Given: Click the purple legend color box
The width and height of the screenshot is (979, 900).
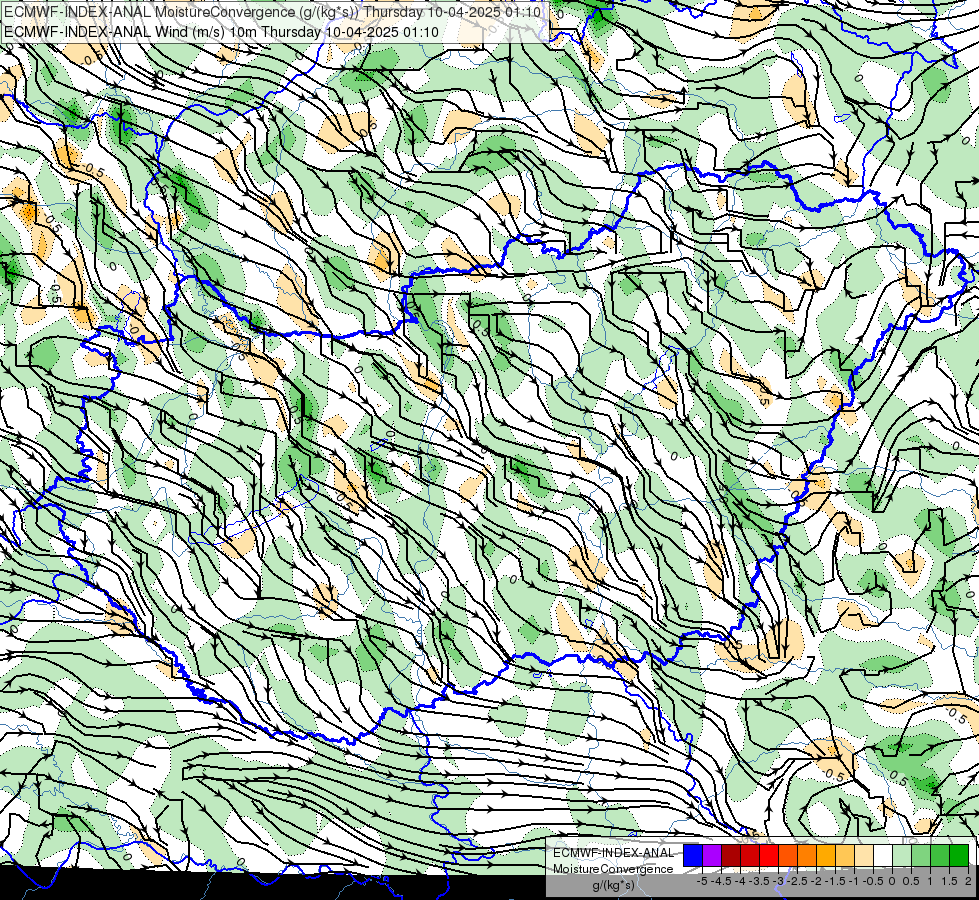Looking at the screenshot, I should pyautogui.click(x=712, y=855).
